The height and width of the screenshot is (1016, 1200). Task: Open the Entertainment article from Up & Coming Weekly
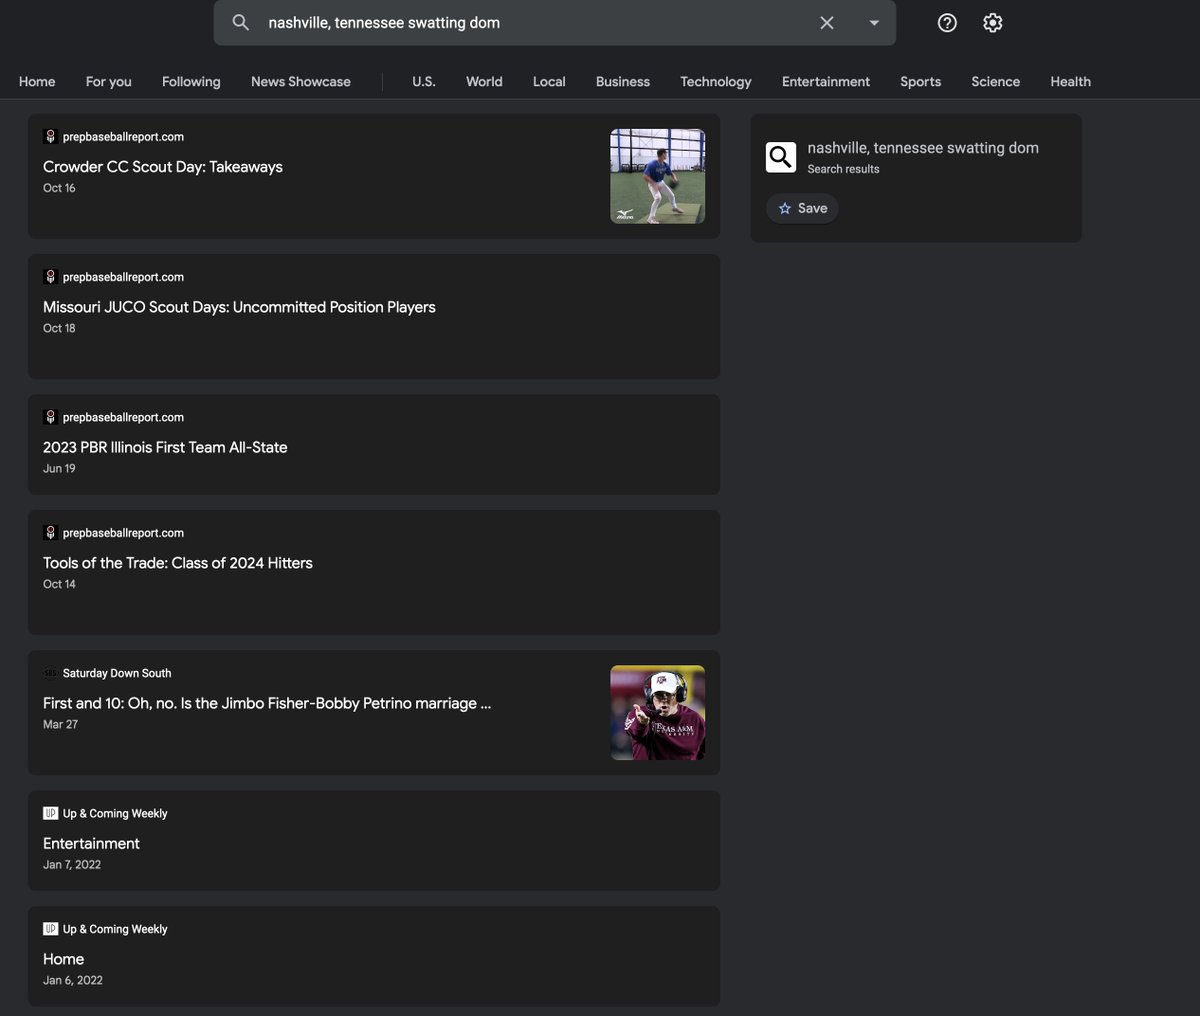tap(91, 843)
